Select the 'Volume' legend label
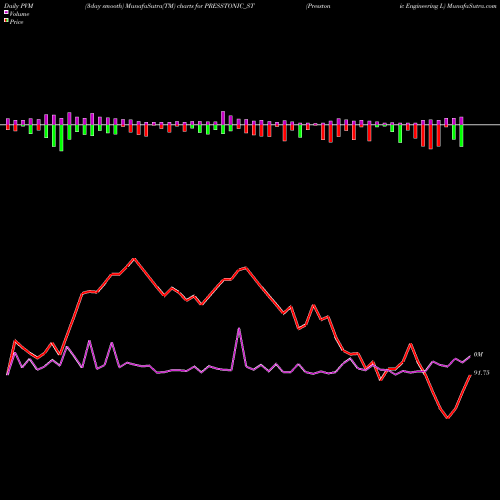 [19, 14]
